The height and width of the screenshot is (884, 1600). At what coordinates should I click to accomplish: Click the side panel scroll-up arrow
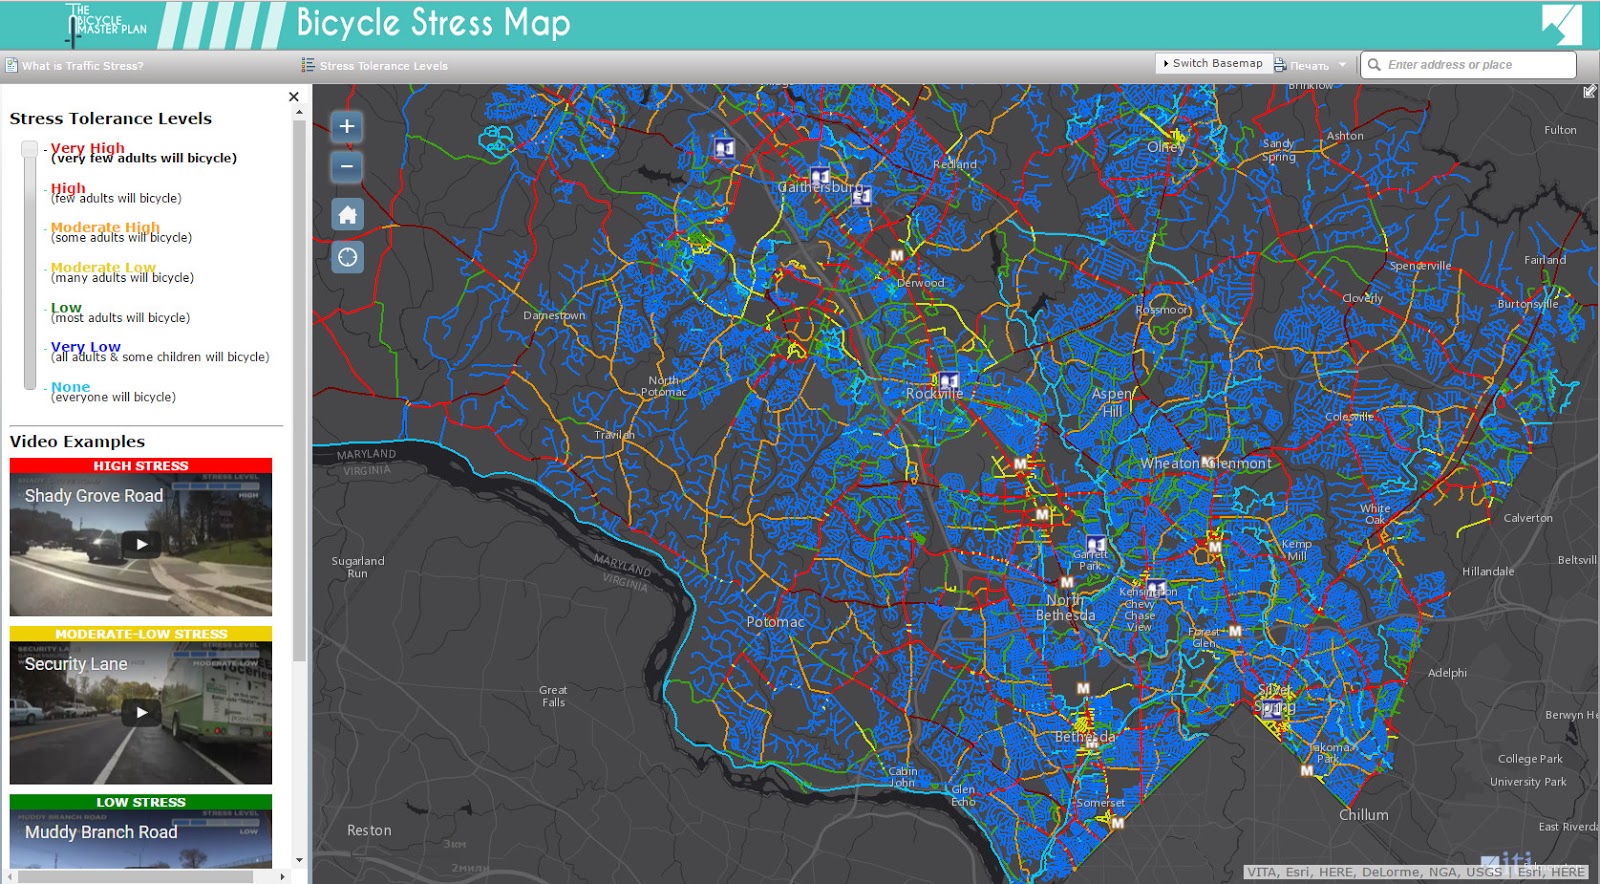point(299,112)
